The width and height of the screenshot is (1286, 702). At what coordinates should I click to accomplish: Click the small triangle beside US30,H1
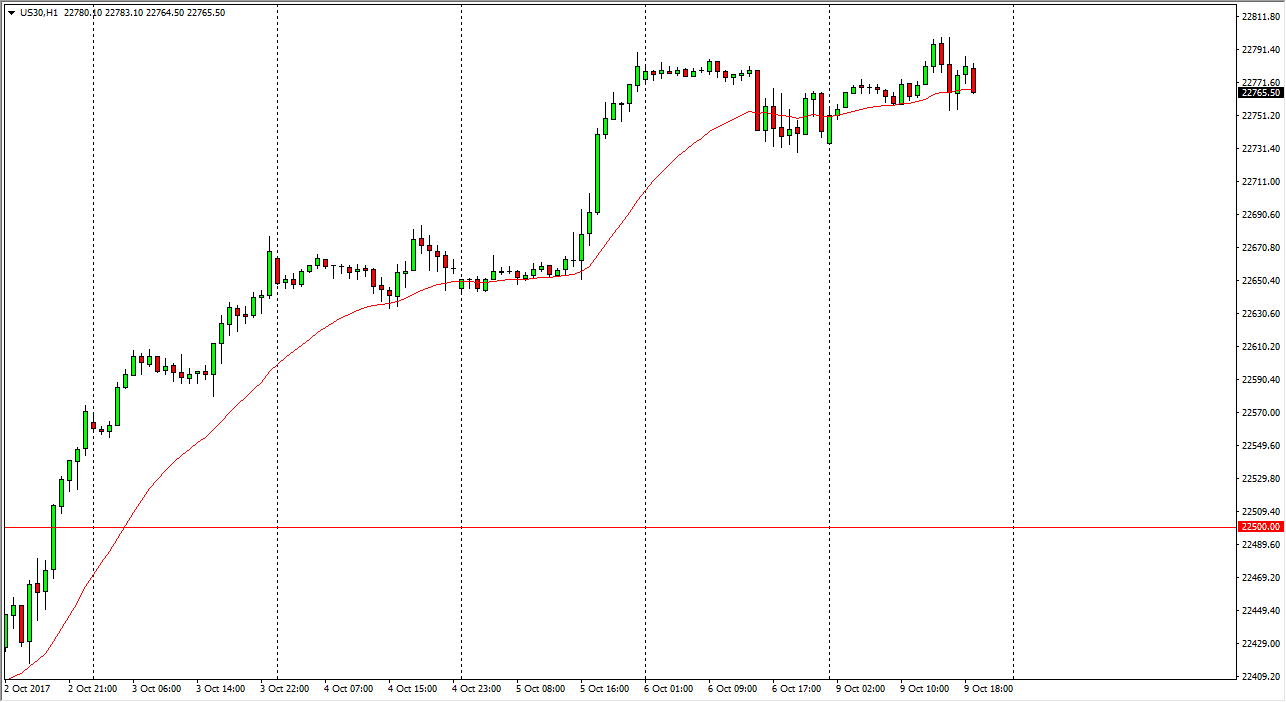pyautogui.click(x=11, y=12)
